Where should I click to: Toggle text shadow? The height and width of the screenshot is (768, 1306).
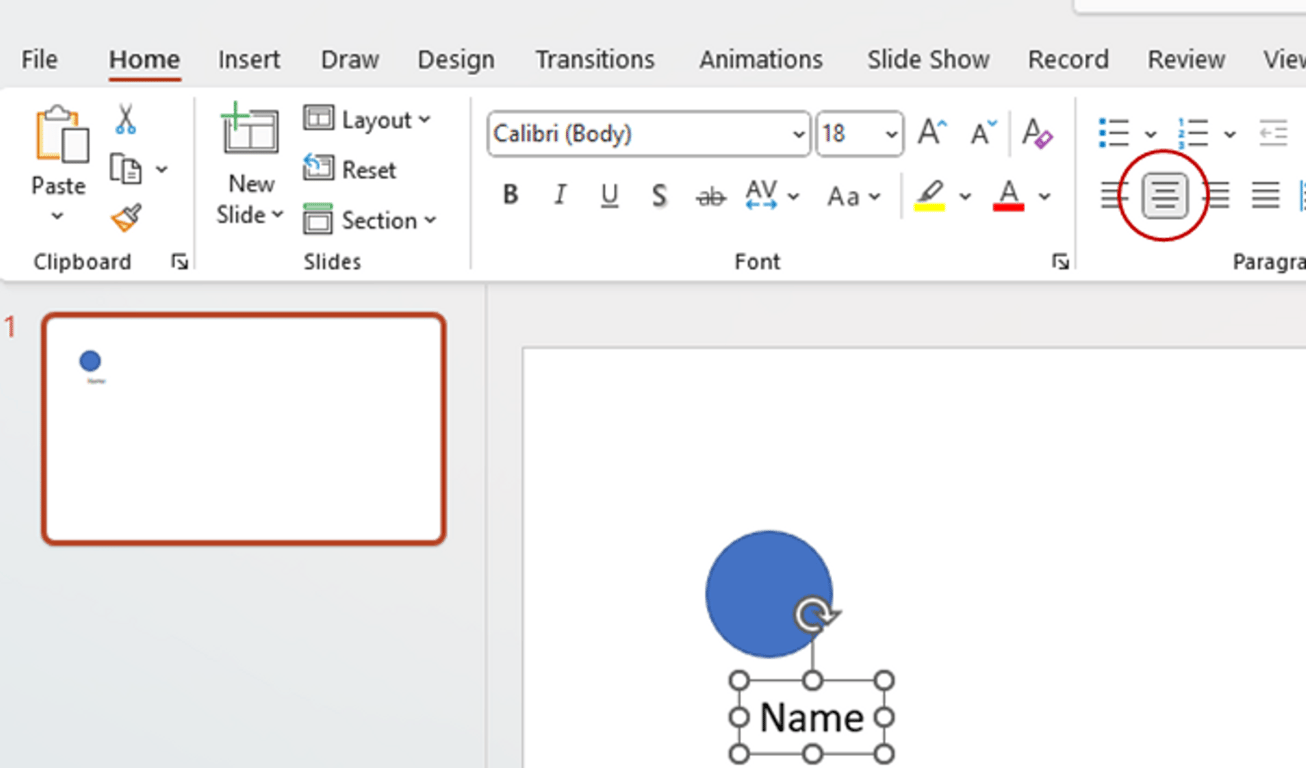coord(659,196)
